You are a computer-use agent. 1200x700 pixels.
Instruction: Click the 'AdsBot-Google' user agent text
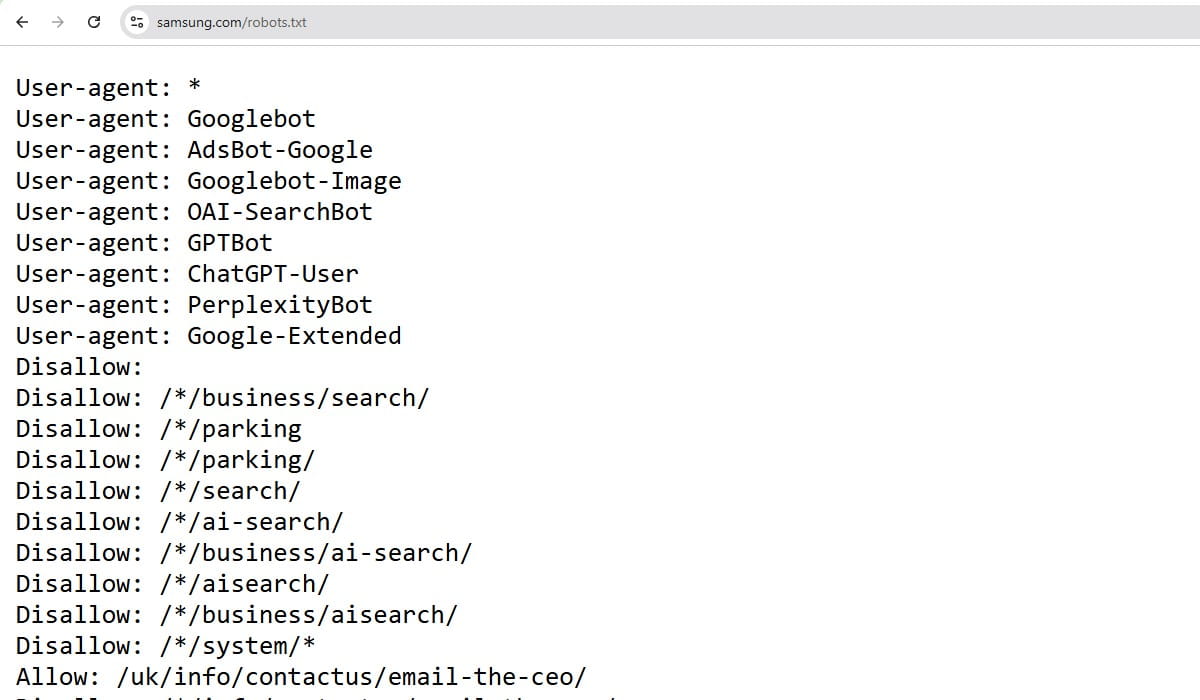[280, 149]
